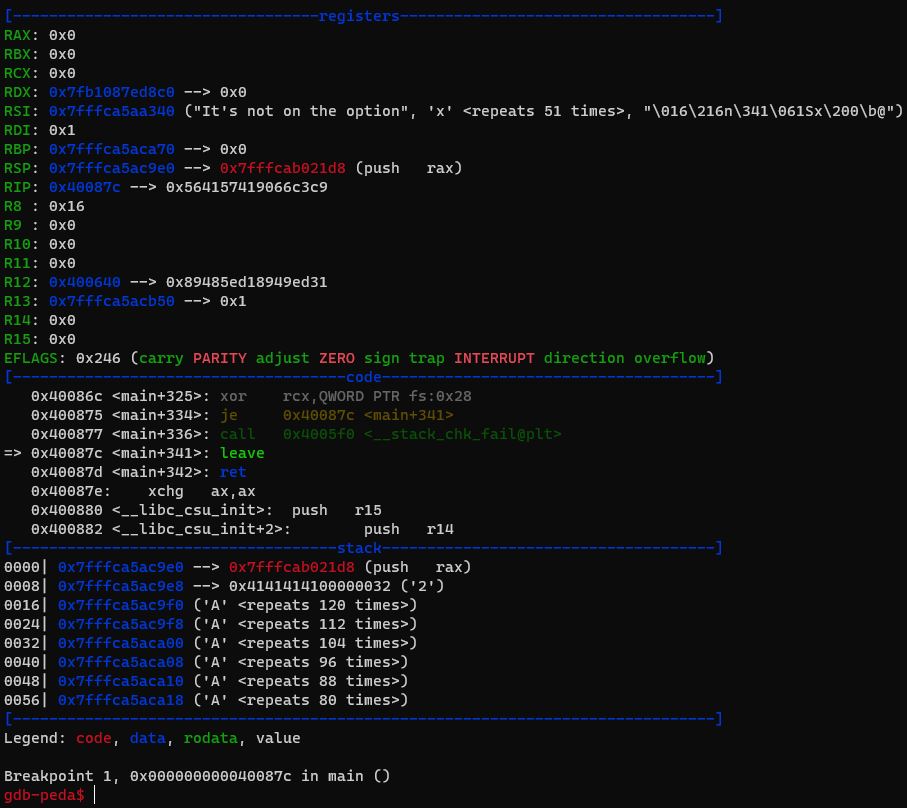Click the green 'leave' instruction
The height and width of the screenshot is (808, 907).
point(242,453)
